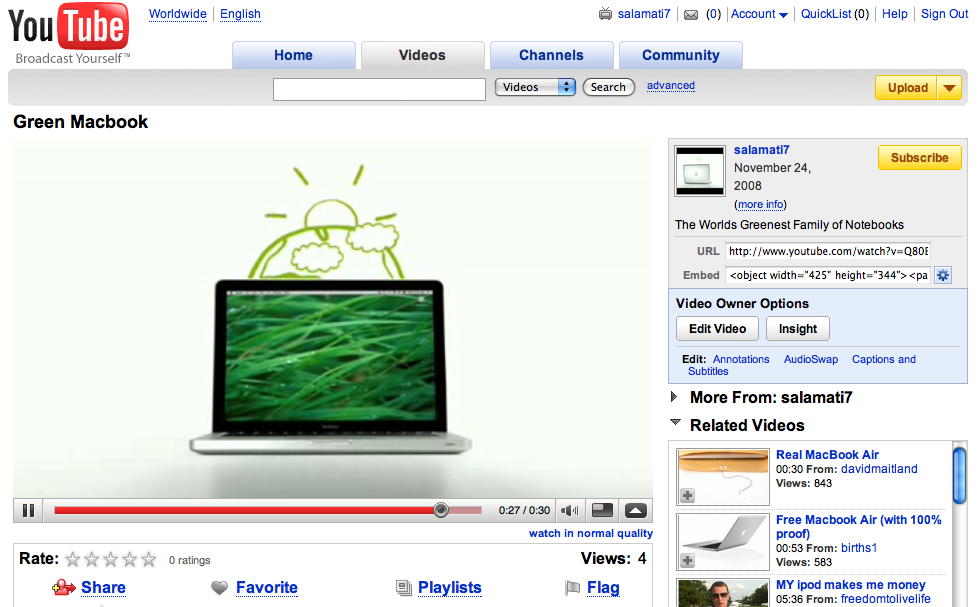Click the Edit Video button
This screenshot has height=607, width=980.
click(718, 329)
